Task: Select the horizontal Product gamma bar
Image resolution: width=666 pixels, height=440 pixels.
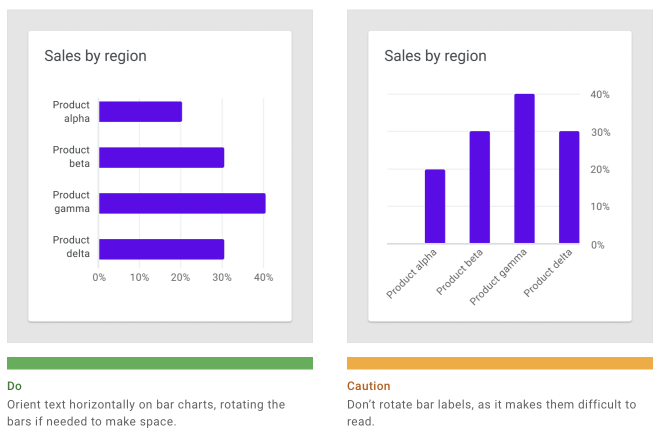Action: tap(182, 203)
